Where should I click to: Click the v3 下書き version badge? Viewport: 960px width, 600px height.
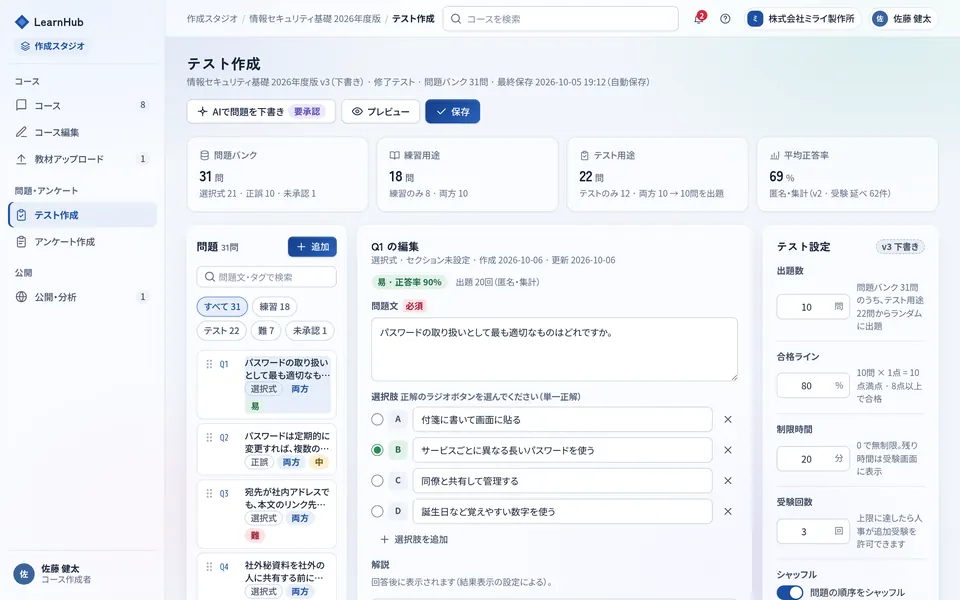point(899,247)
